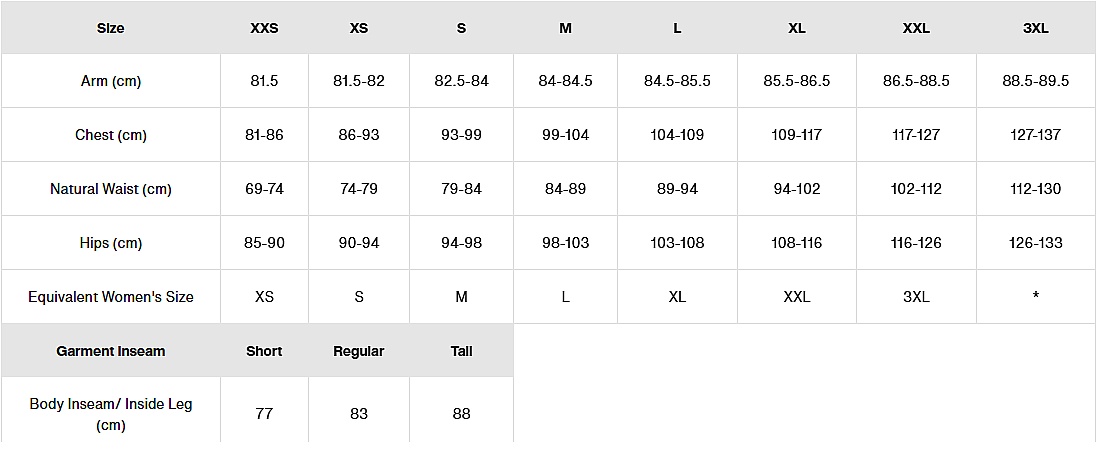Select the 3XL column header
1102x453 pixels.
[1035, 28]
